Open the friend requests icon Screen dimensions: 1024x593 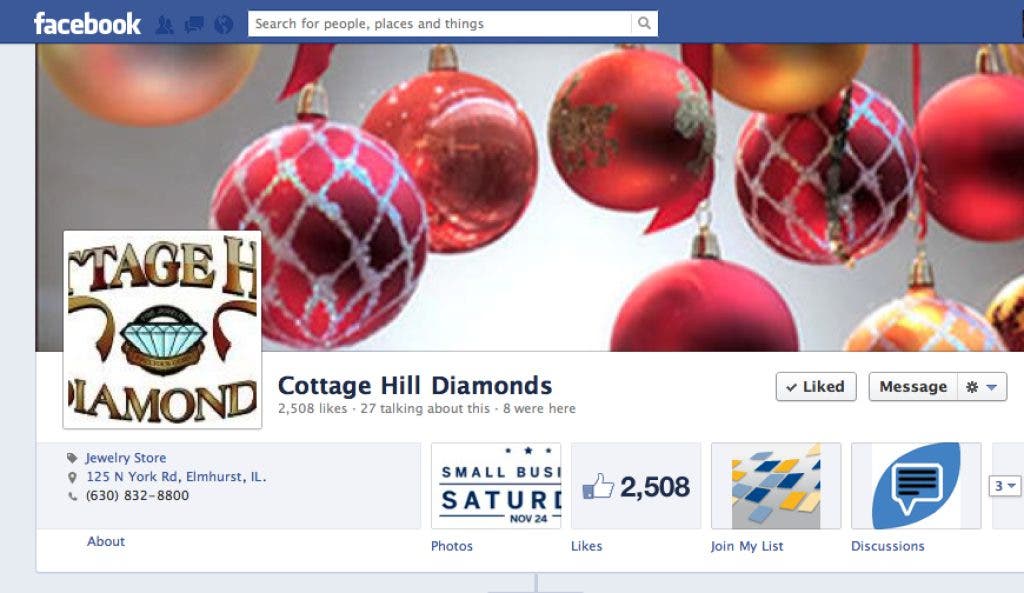(x=165, y=25)
